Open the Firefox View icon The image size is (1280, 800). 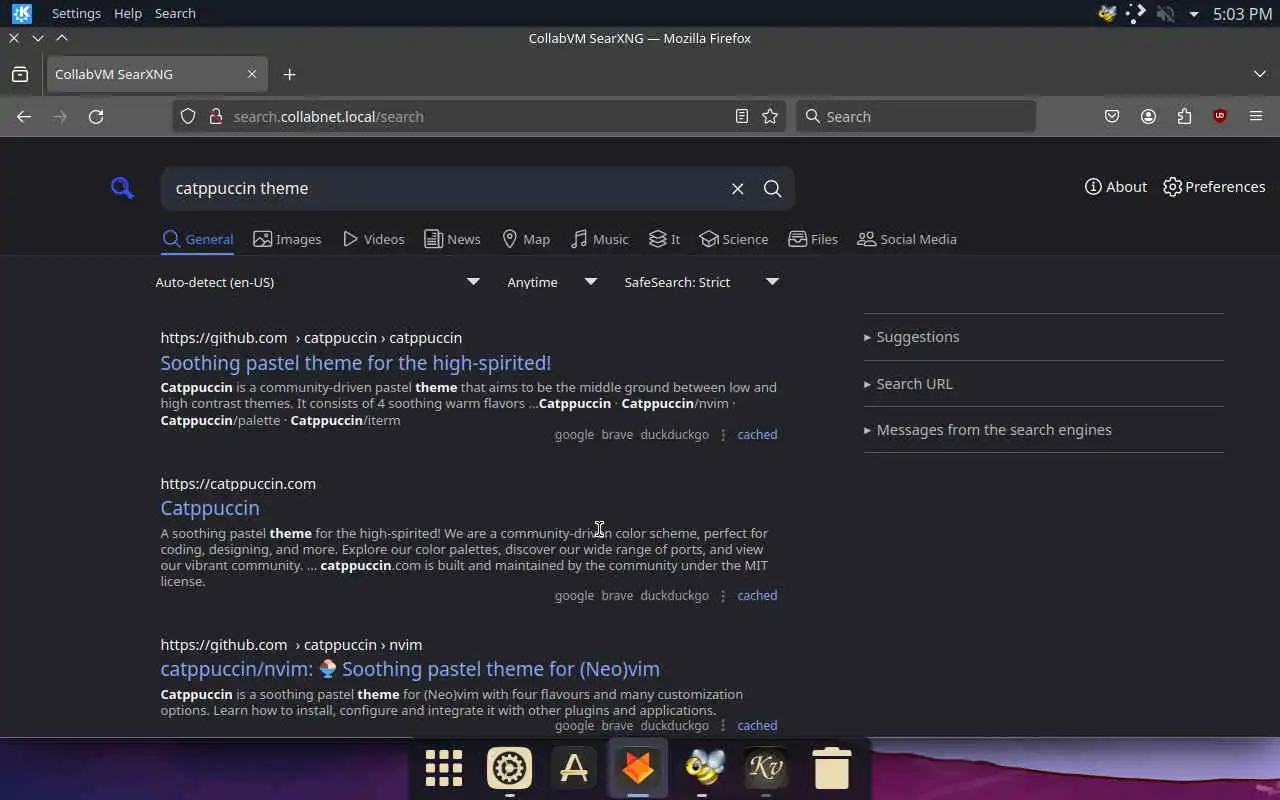point(20,74)
